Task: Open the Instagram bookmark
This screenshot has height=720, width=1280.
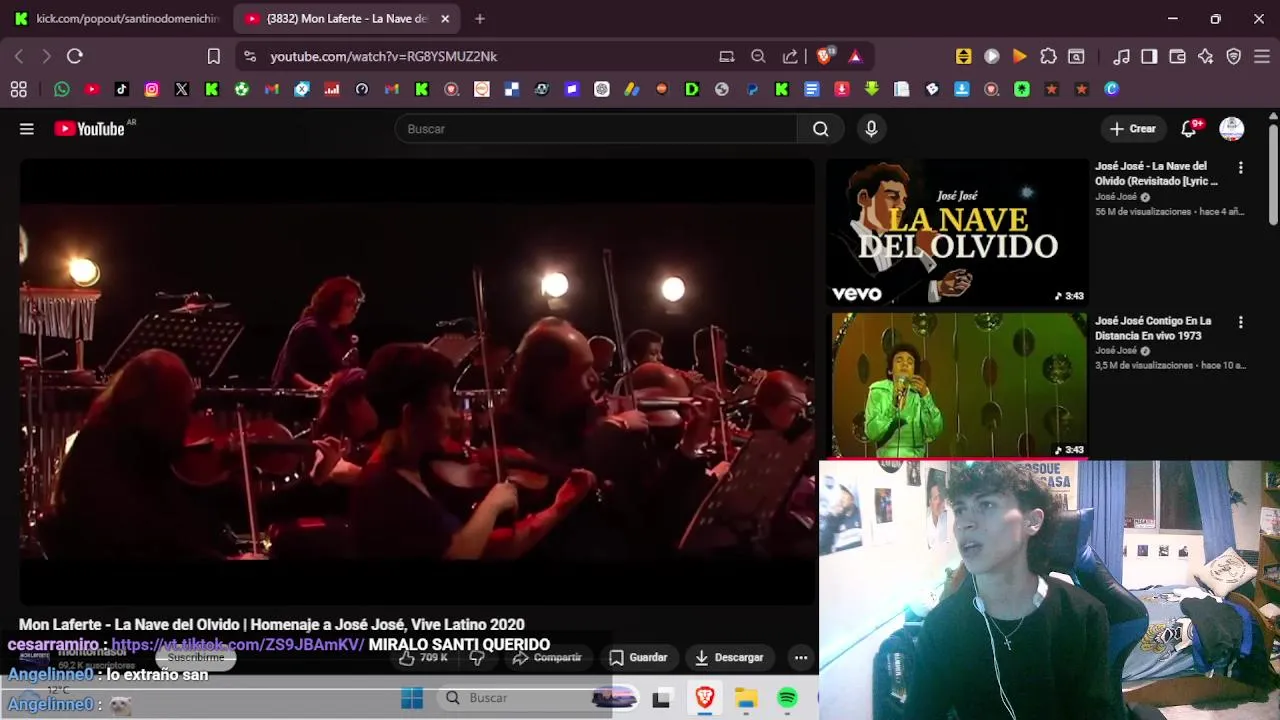Action: (152, 89)
